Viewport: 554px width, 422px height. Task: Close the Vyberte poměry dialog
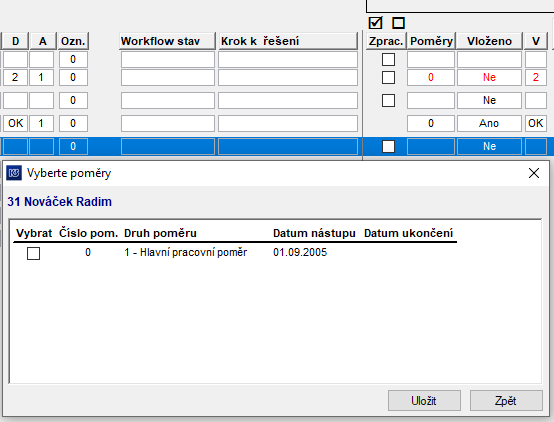[x=534, y=173]
